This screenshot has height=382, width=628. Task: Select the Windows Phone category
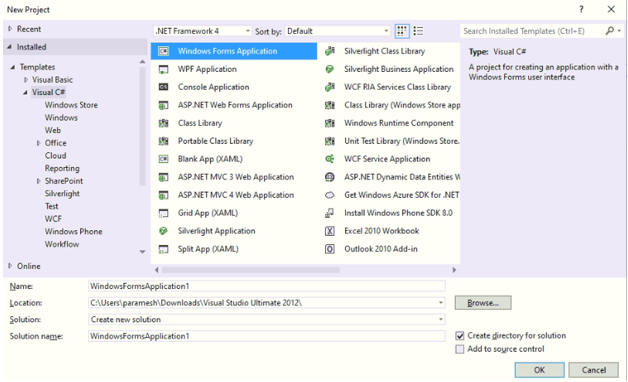(73, 231)
